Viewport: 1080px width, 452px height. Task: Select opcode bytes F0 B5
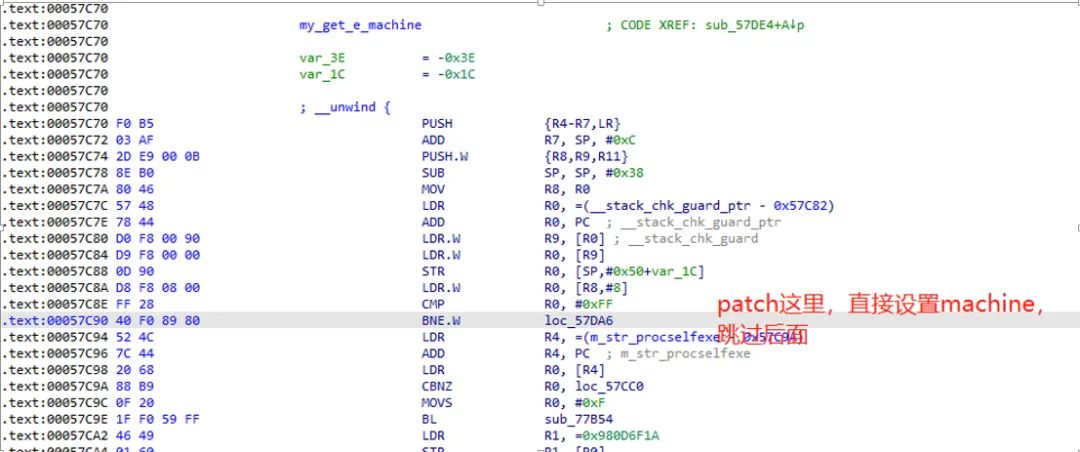coord(134,124)
